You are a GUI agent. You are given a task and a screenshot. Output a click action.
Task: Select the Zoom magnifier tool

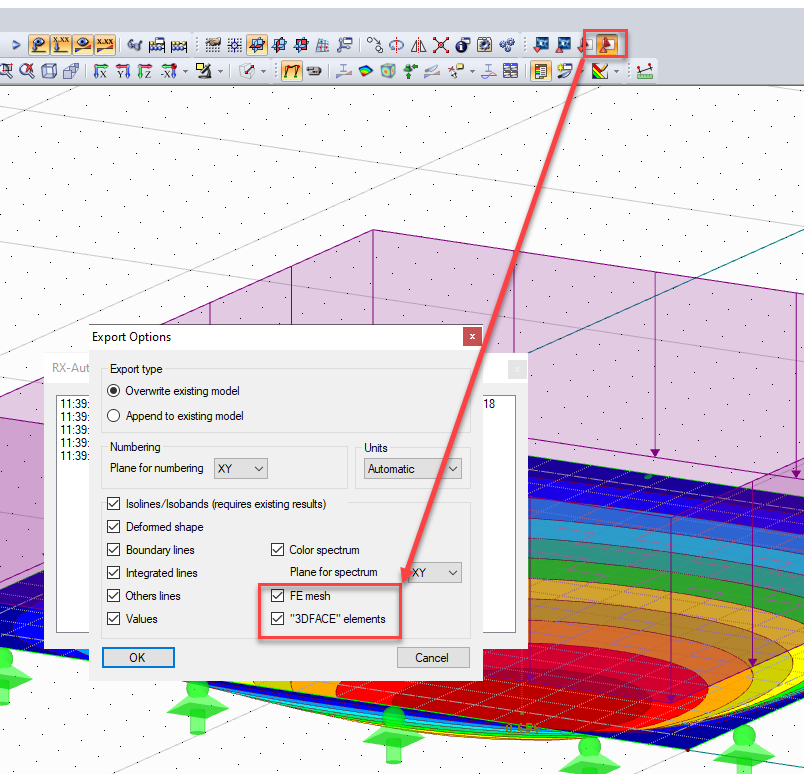(8, 70)
